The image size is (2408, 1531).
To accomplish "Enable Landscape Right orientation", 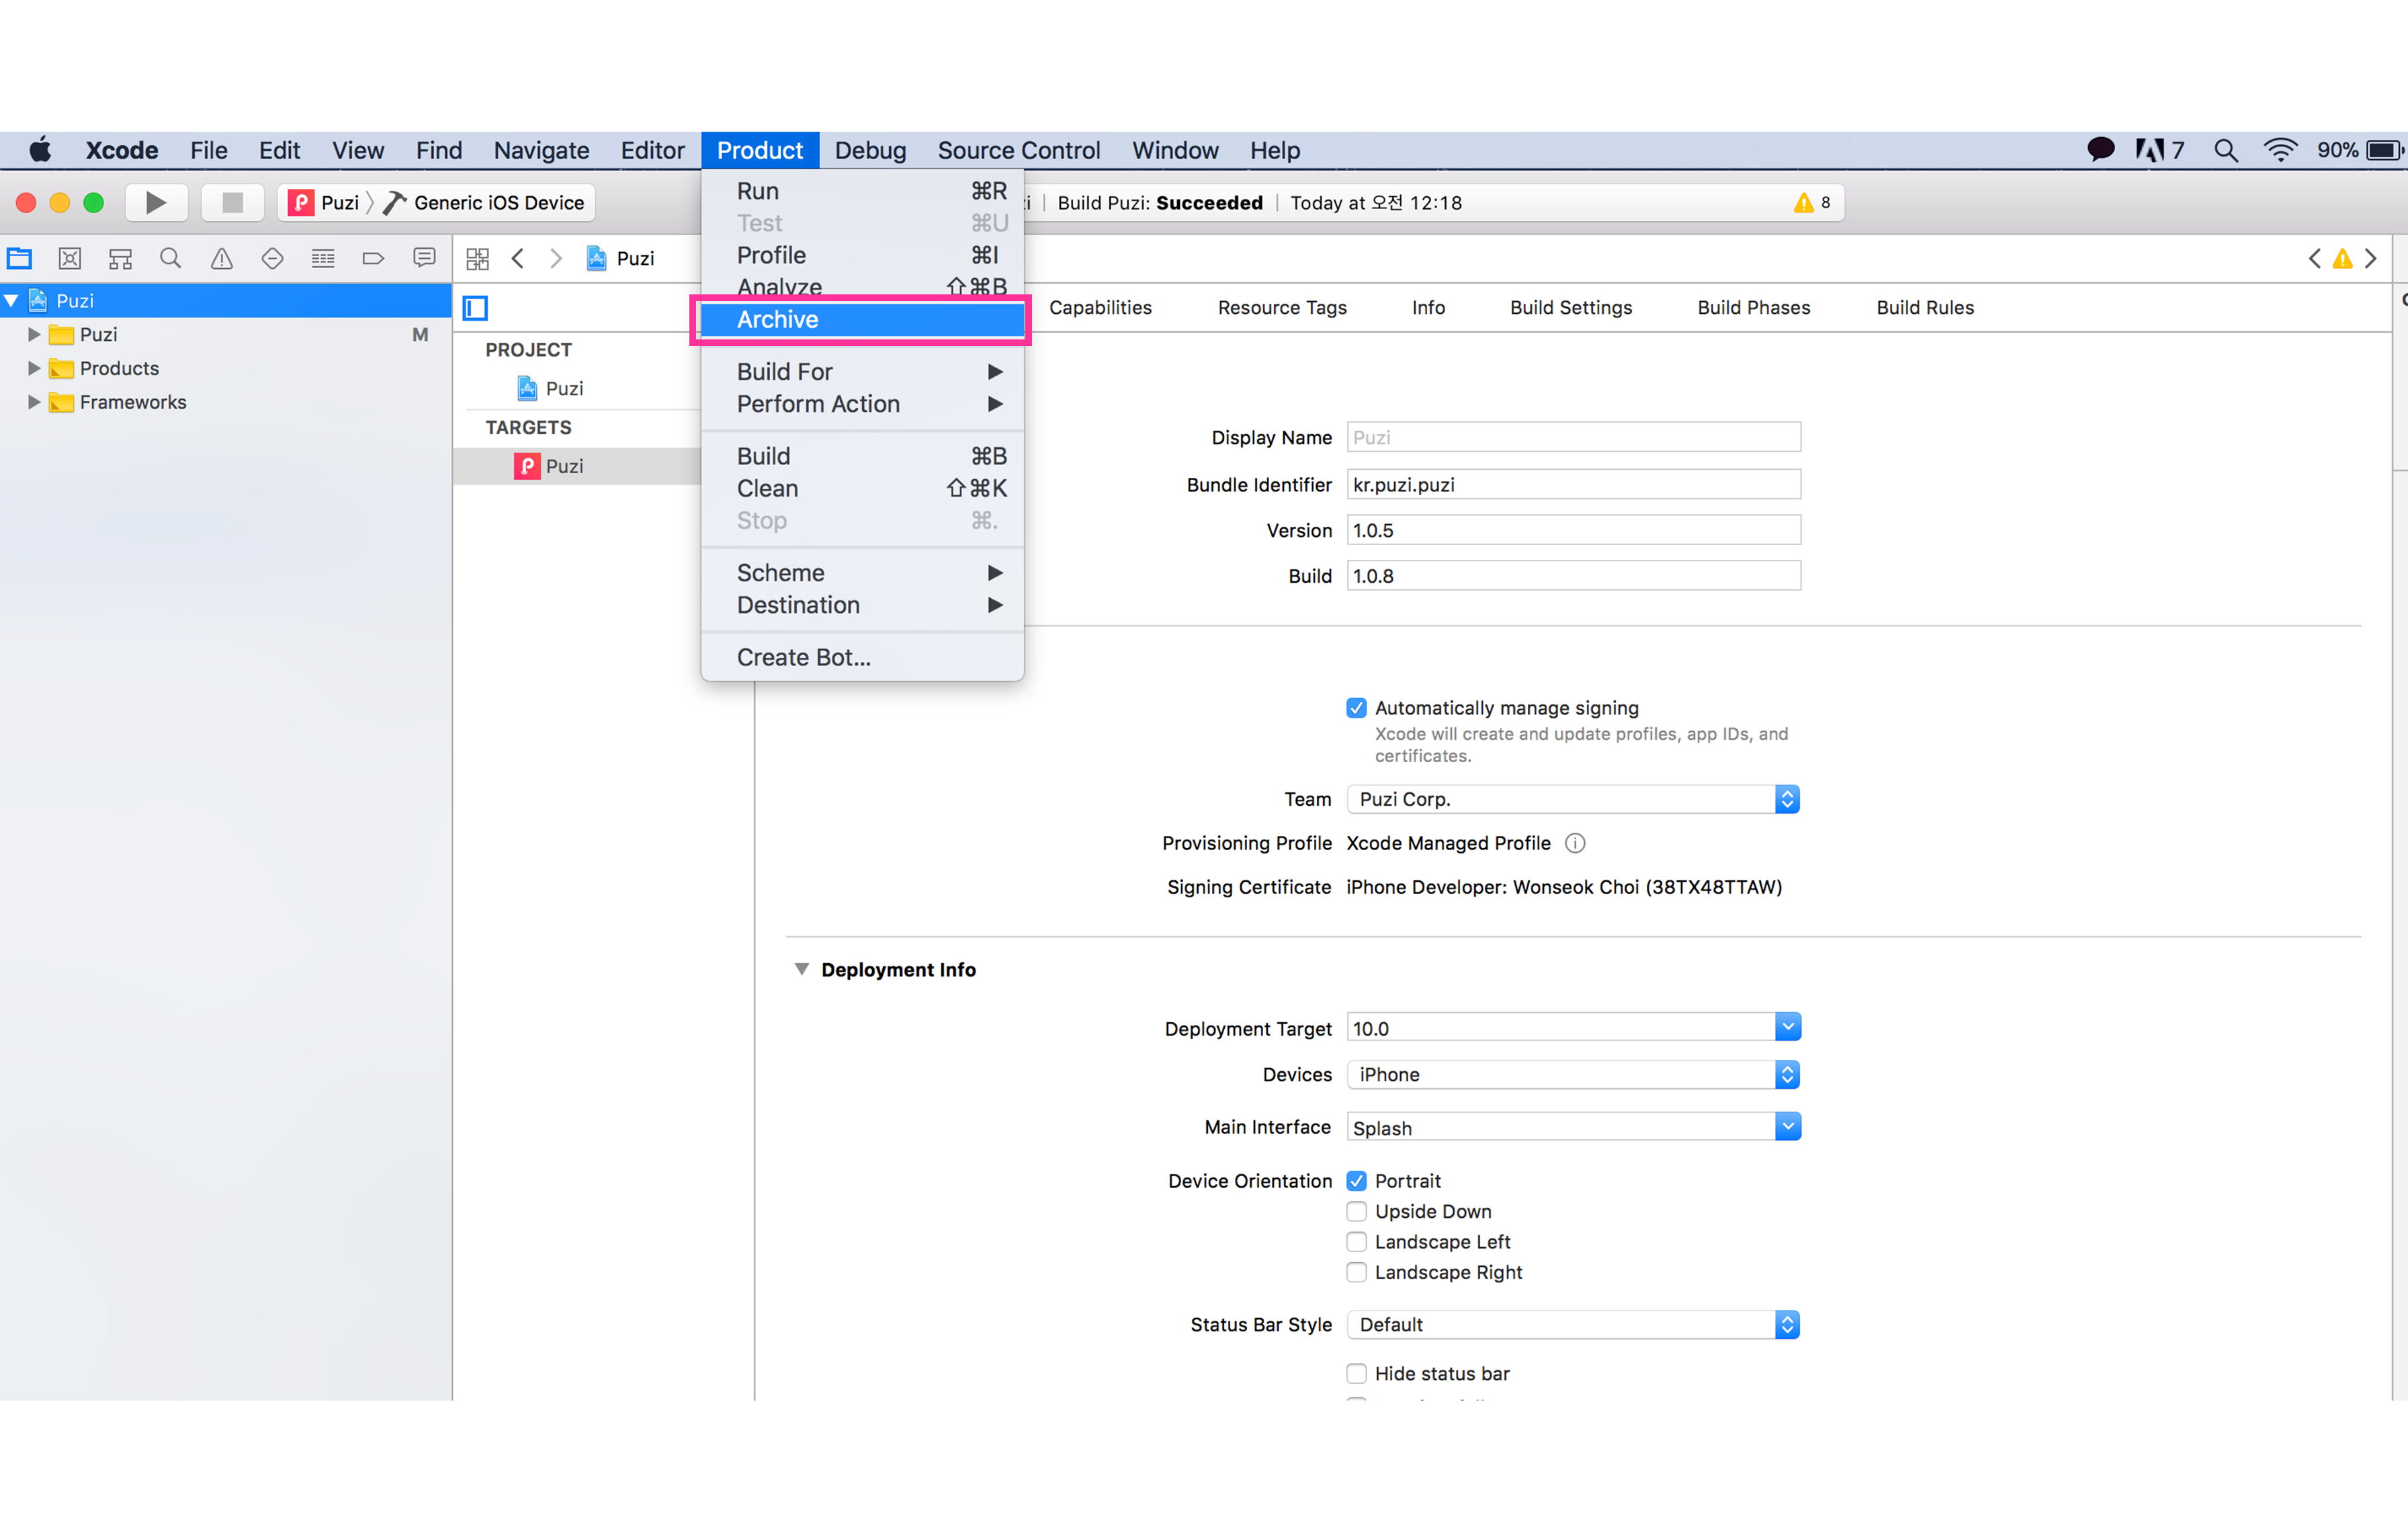I will pyautogui.click(x=1356, y=1272).
